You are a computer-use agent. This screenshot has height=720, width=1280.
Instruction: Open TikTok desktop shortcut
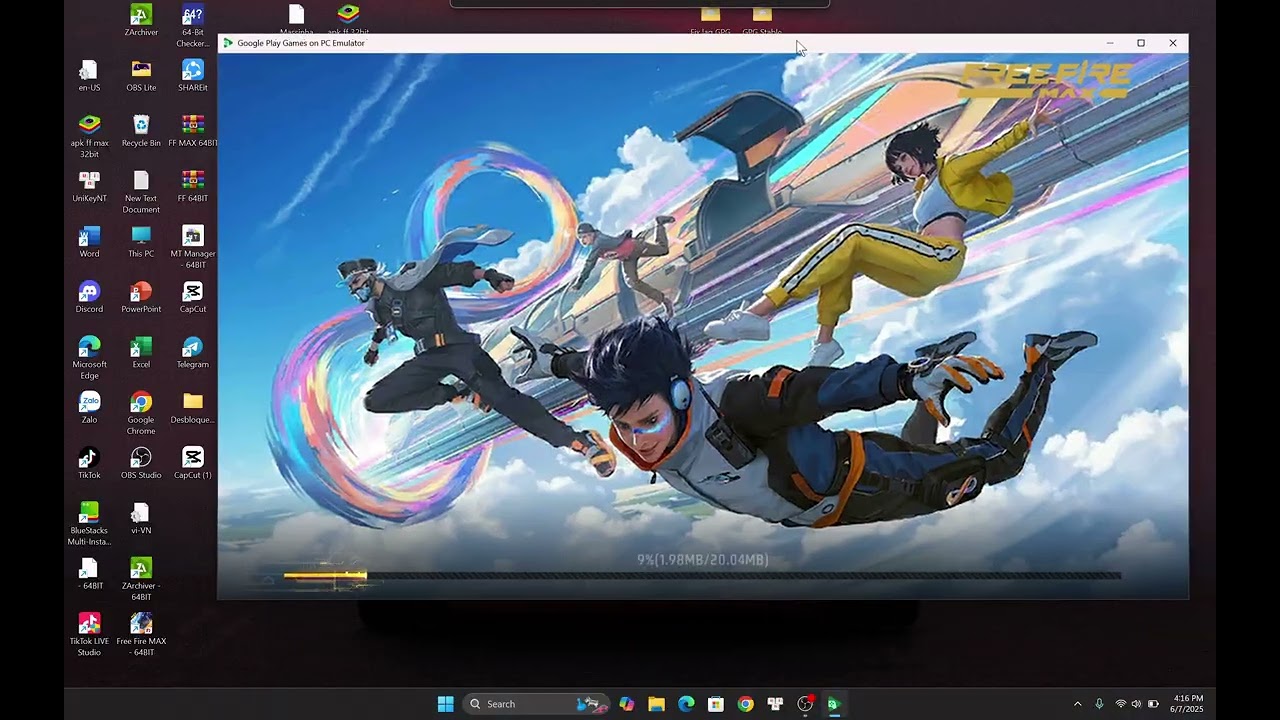coord(89,463)
